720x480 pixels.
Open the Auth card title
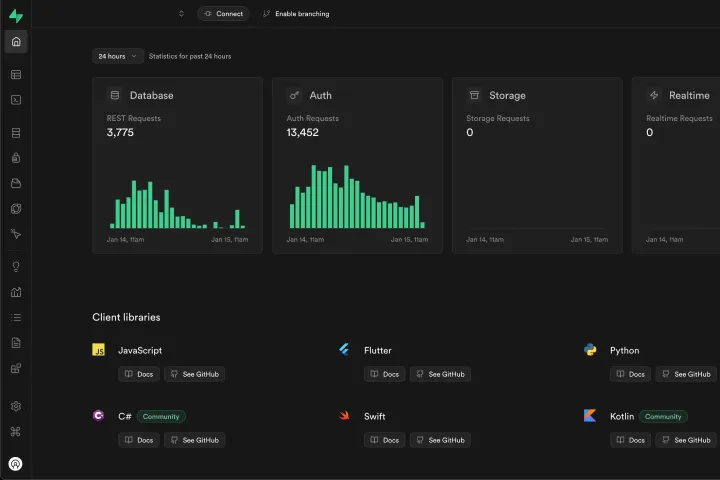pos(321,96)
